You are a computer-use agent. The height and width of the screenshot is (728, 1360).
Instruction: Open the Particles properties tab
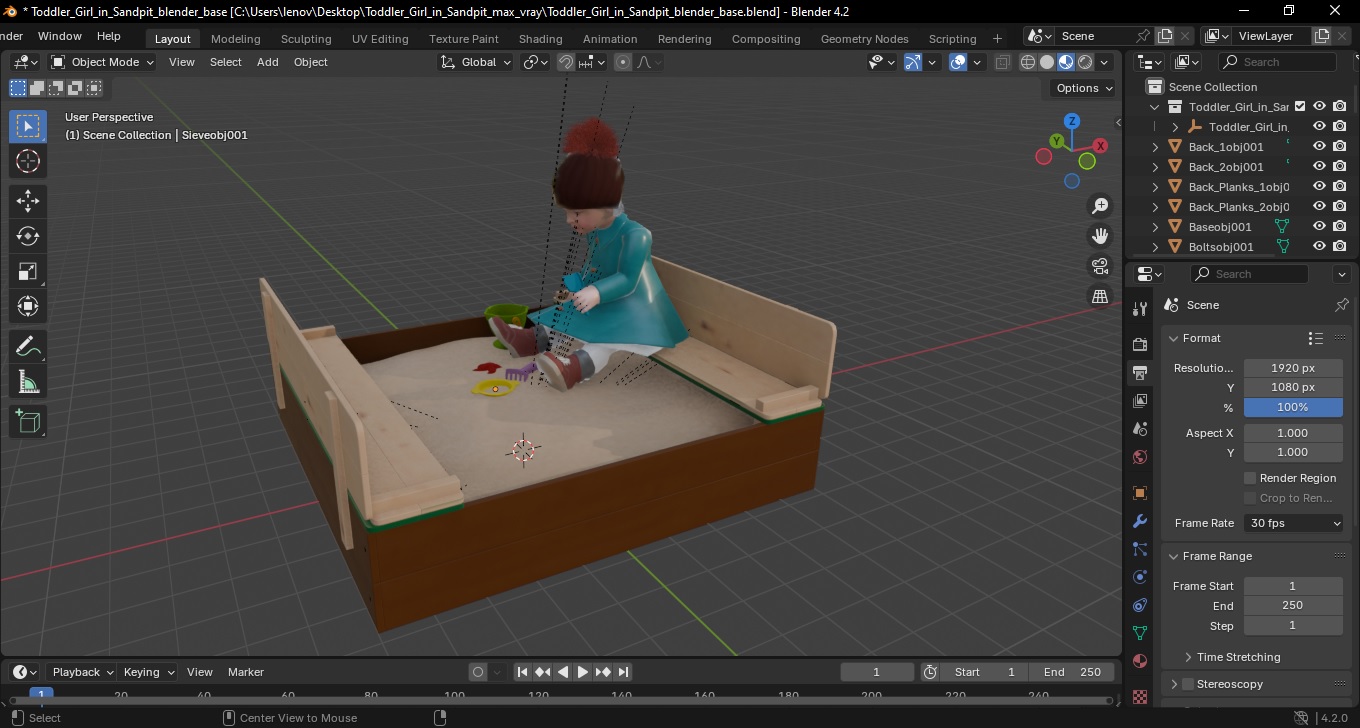pos(1140,549)
